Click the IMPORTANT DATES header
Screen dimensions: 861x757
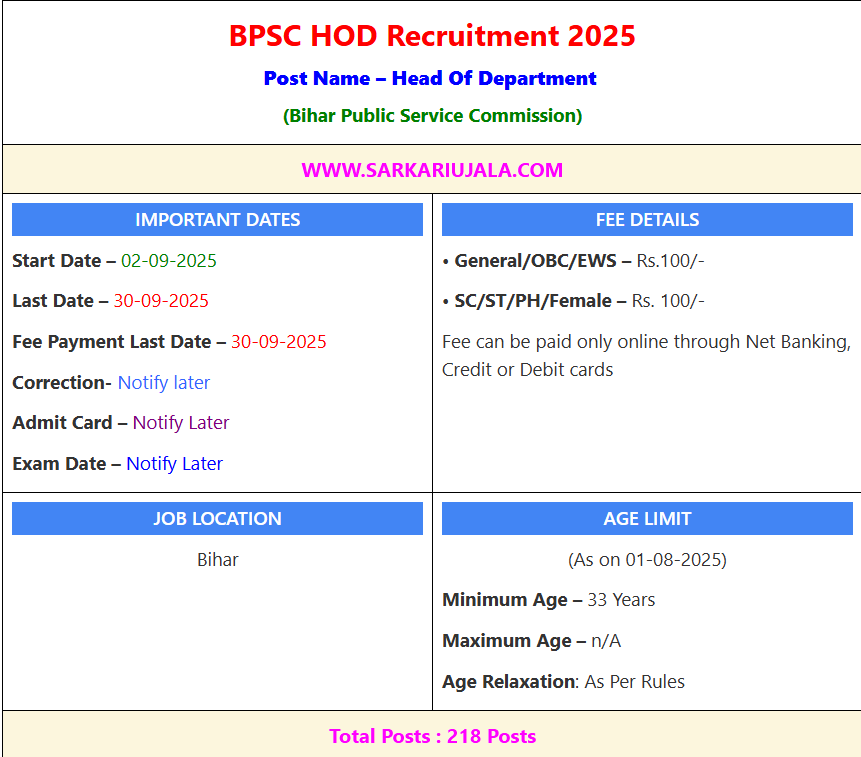tap(217, 220)
